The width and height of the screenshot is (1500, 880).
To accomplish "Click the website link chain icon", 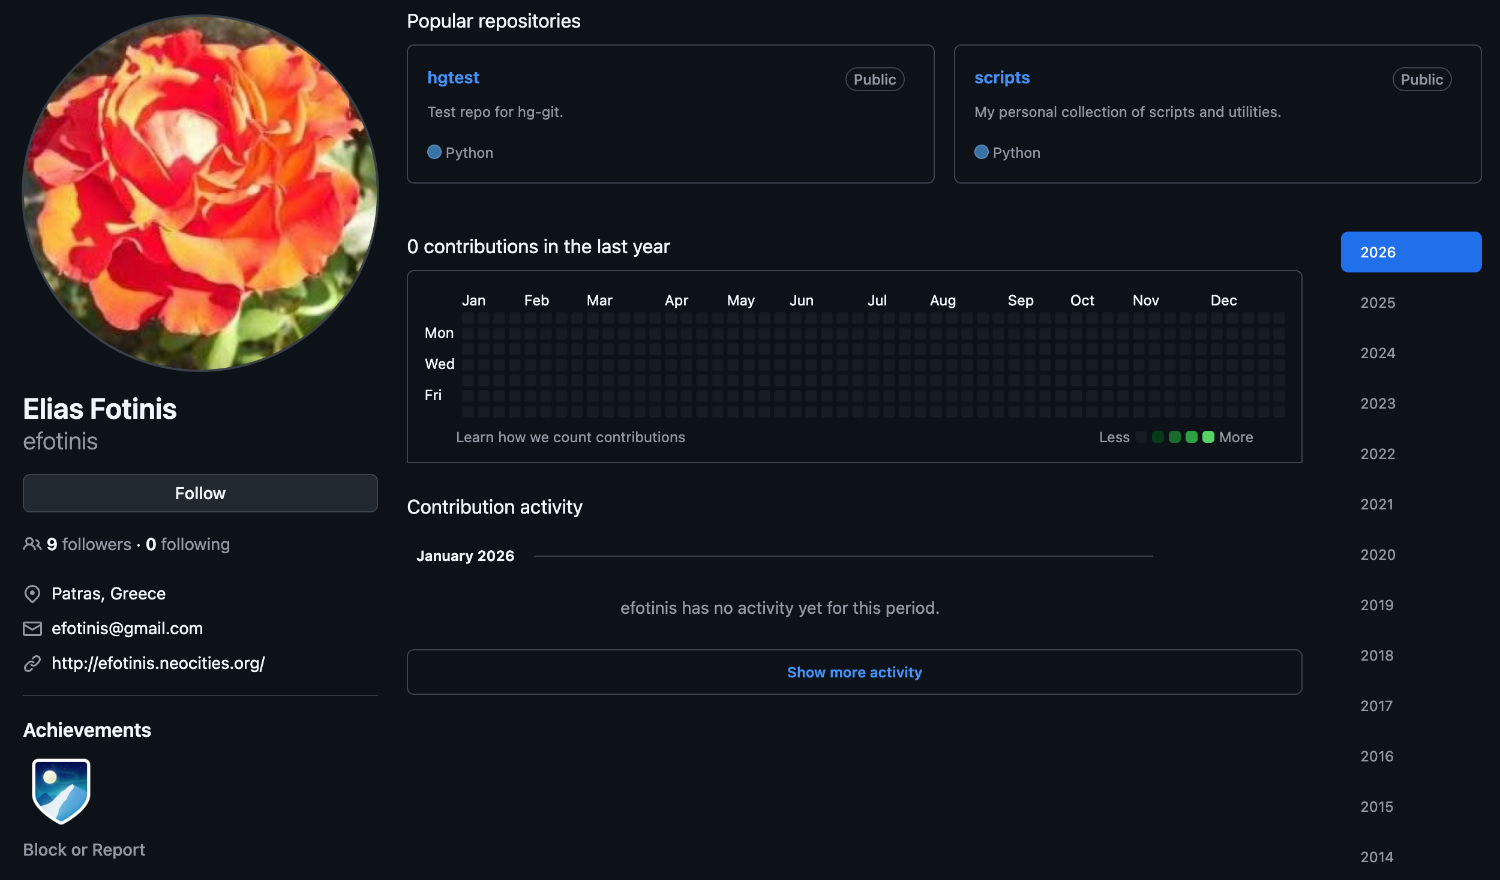I will point(32,663).
